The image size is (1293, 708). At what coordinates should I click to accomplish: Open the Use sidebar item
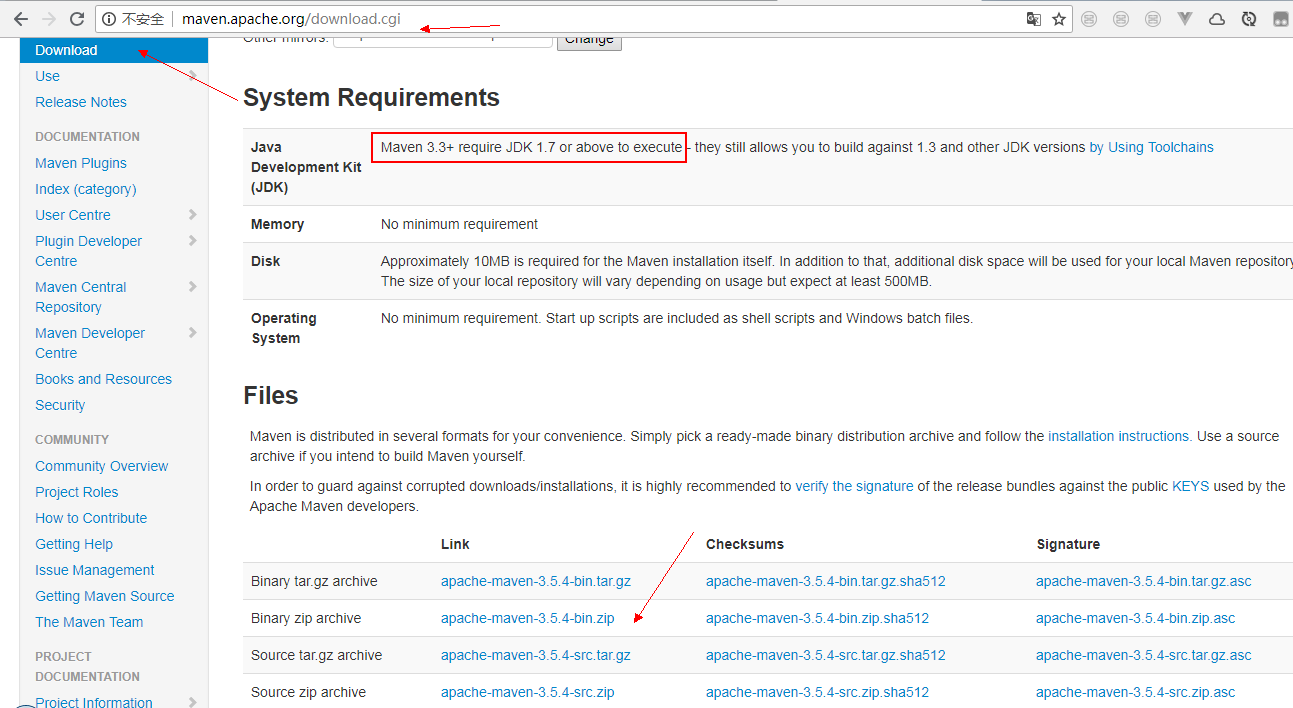pyautogui.click(x=47, y=76)
